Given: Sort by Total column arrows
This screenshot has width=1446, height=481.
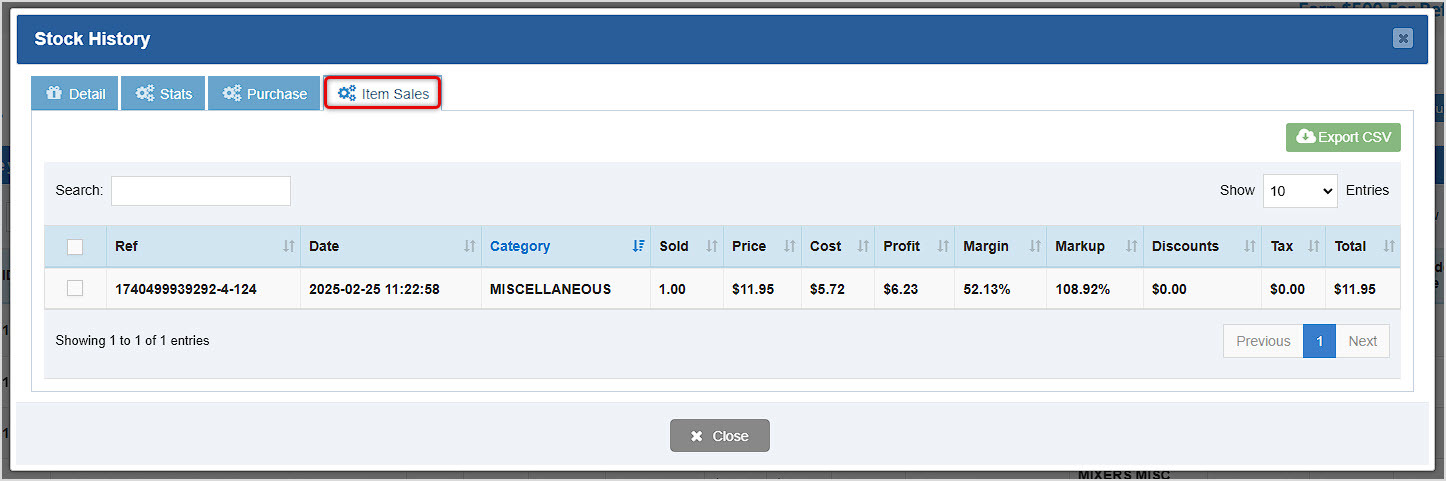Looking at the screenshot, I should click(1388, 246).
